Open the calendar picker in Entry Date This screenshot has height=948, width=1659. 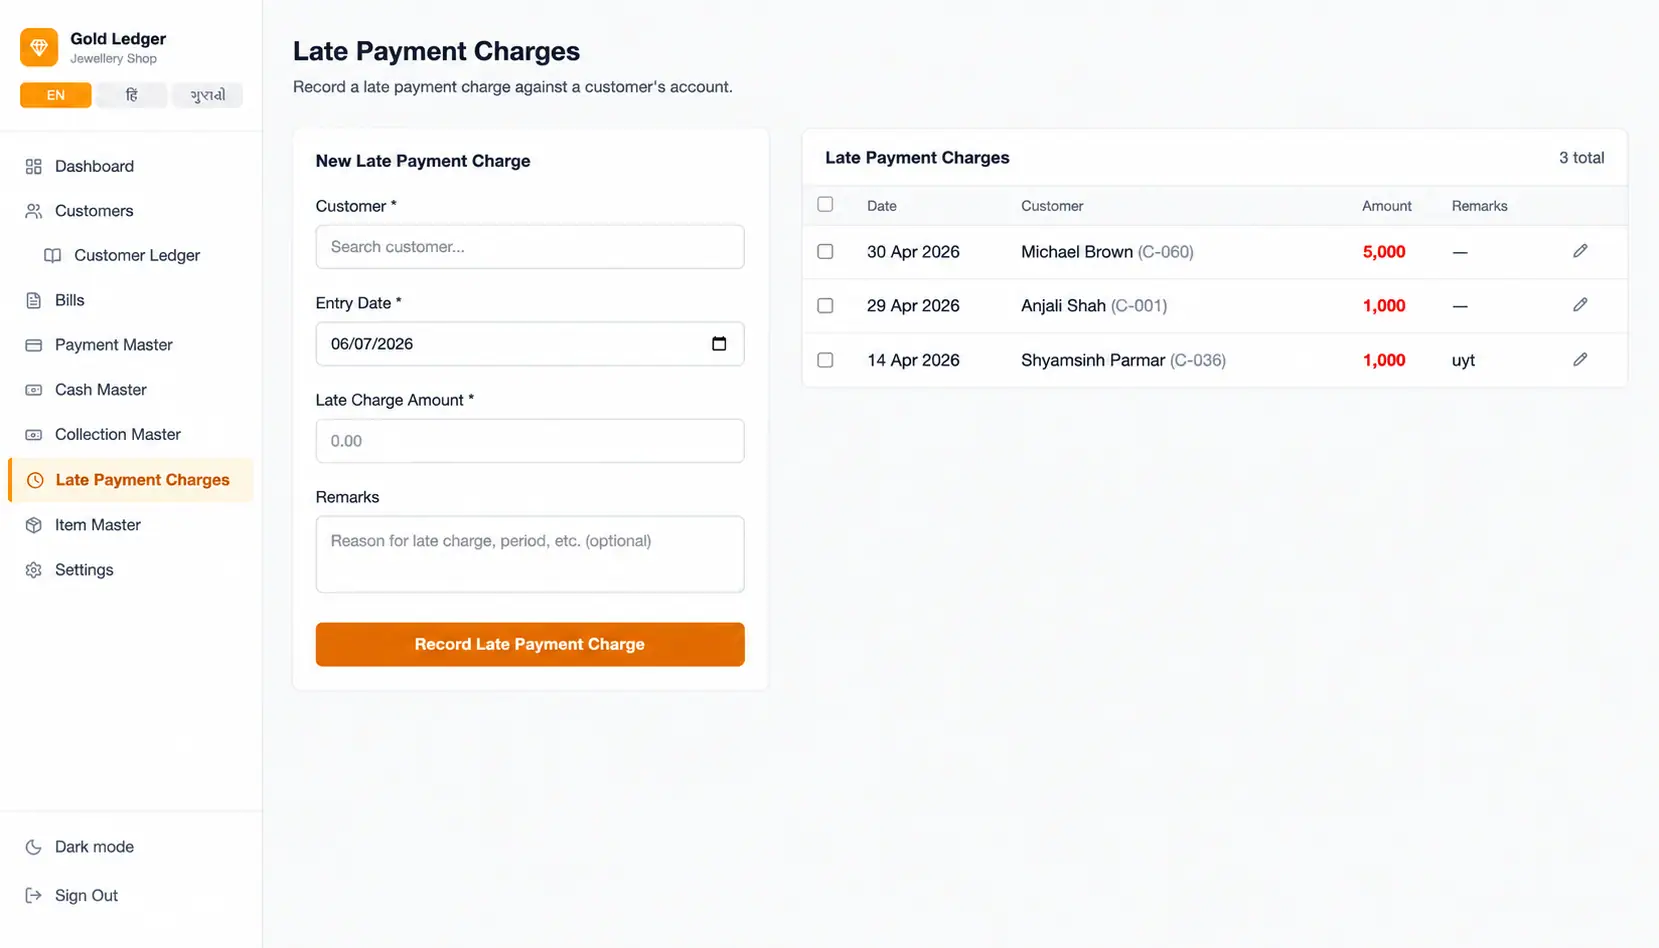(719, 344)
